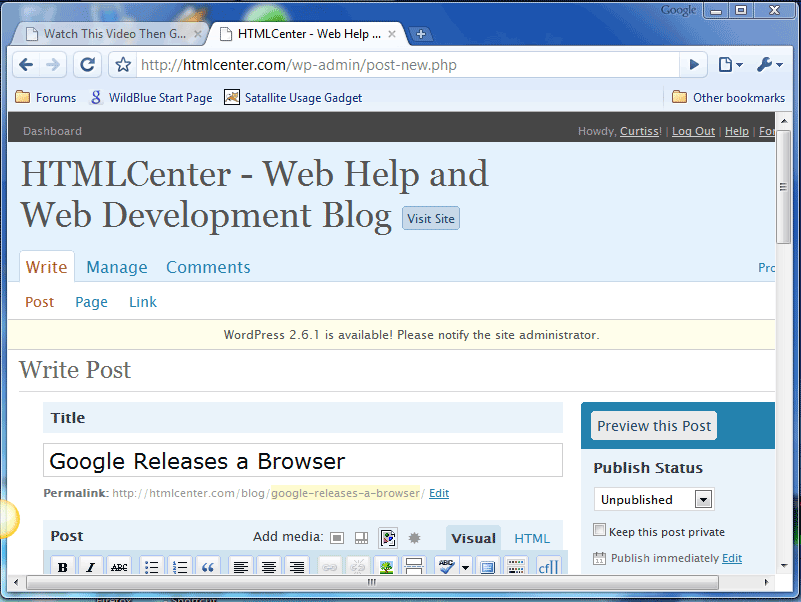
Task: Click the insert image tree icon
Action: tap(386, 567)
